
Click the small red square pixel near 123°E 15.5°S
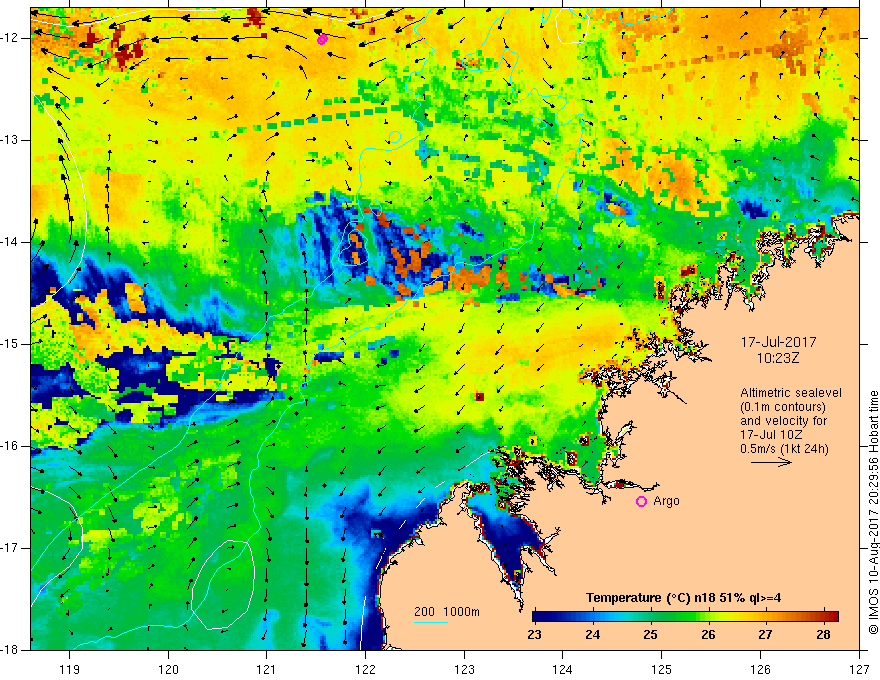(480, 397)
